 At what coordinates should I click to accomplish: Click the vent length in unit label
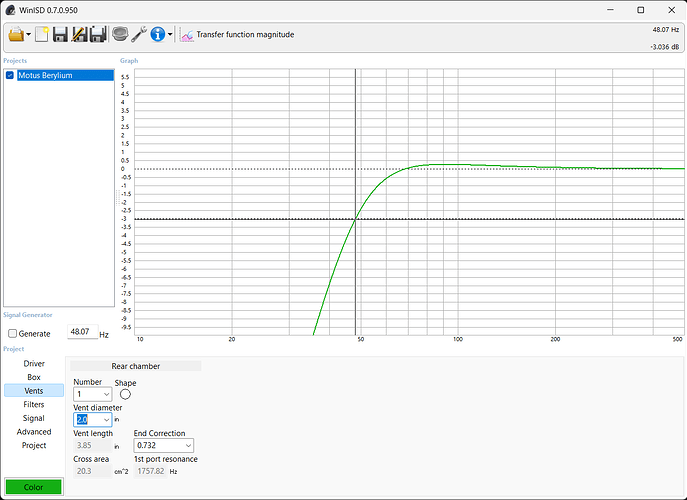point(117,447)
